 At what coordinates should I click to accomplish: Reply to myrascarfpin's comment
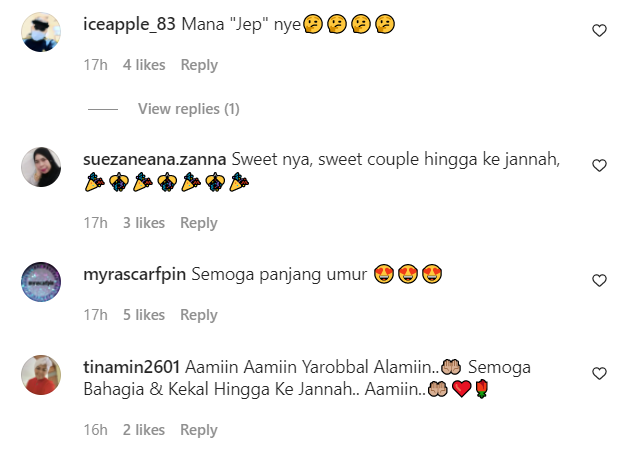click(199, 315)
